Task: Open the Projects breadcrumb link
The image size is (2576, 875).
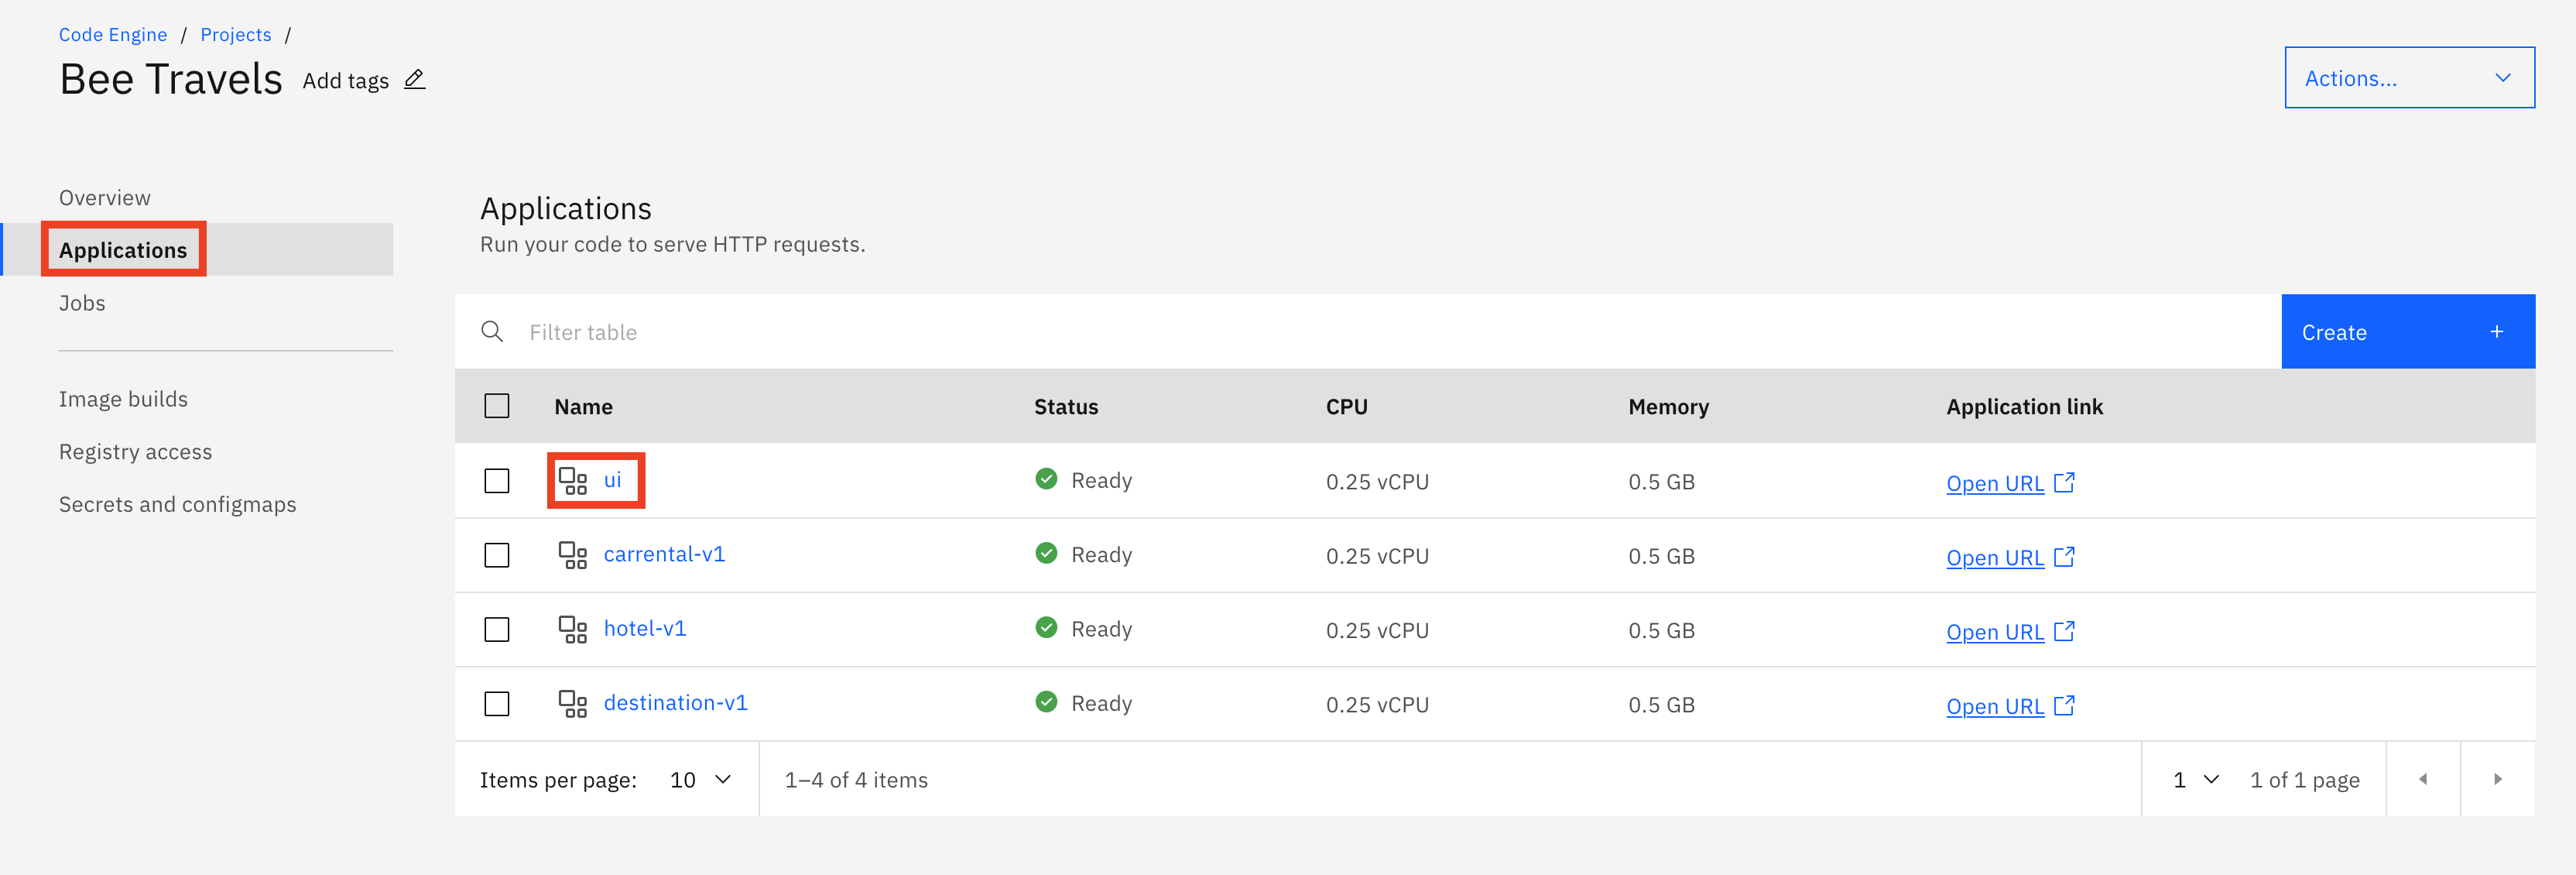Action: tap(235, 35)
